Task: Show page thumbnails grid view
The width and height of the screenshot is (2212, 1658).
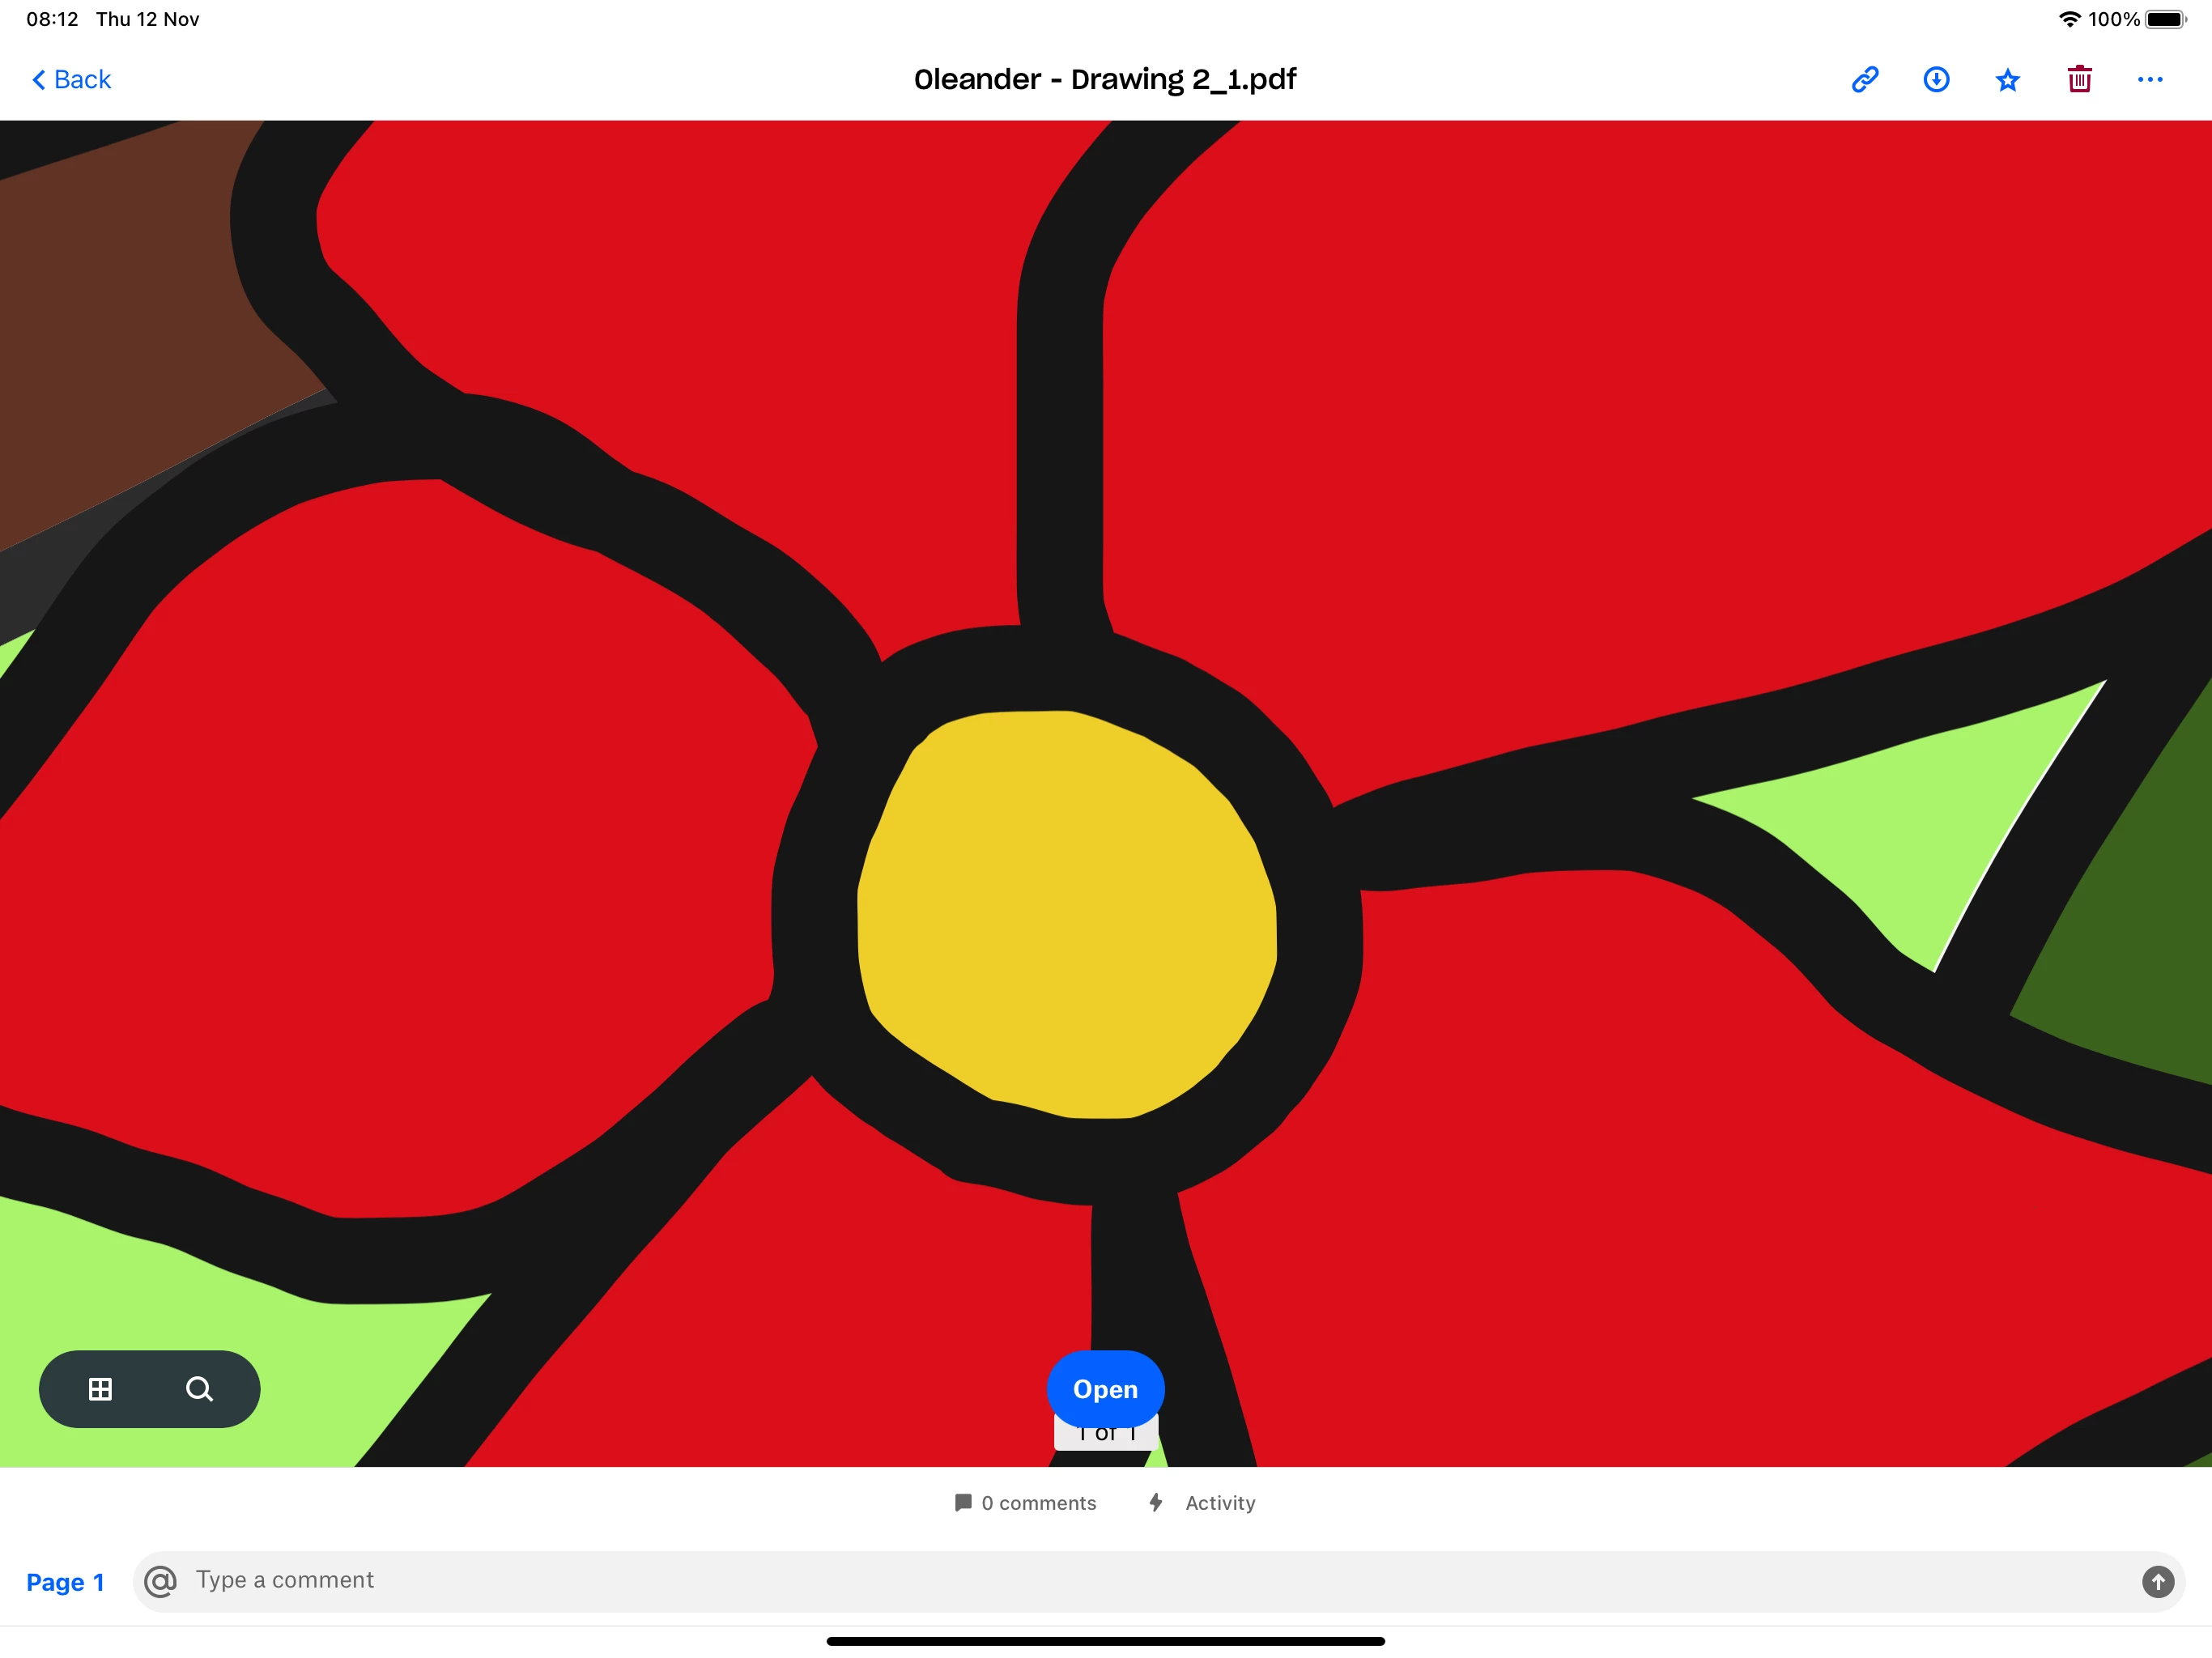Action: click(x=100, y=1389)
